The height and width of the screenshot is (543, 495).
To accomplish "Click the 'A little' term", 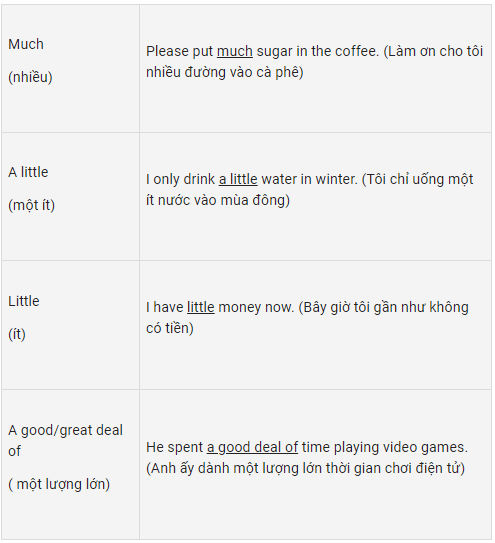I will (28, 172).
